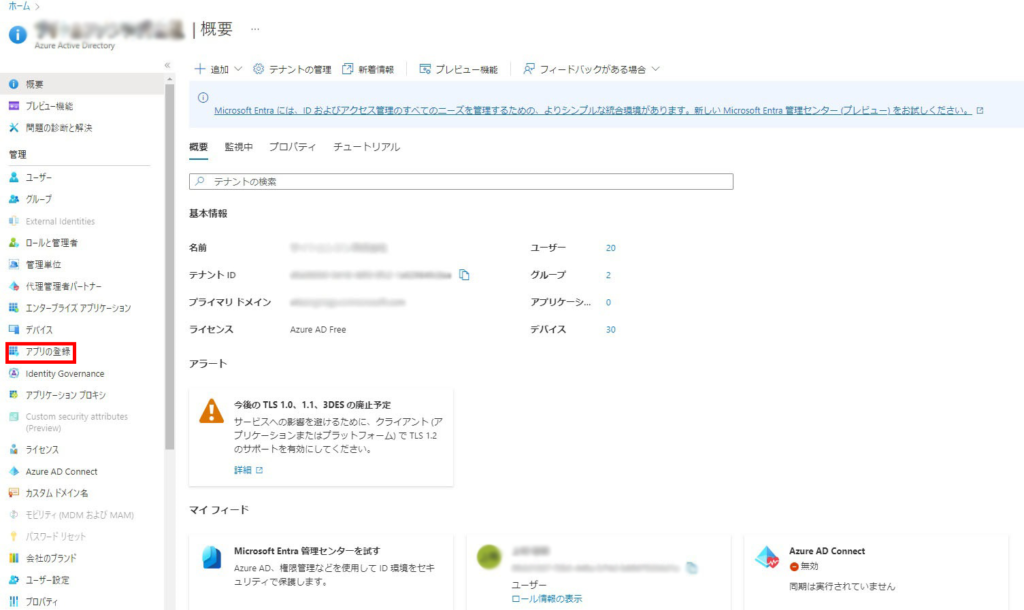Open モビリティ (MDM および MAM) entry
The width and height of the screenshot is (1024, 610).
click(x=79, y=515)
